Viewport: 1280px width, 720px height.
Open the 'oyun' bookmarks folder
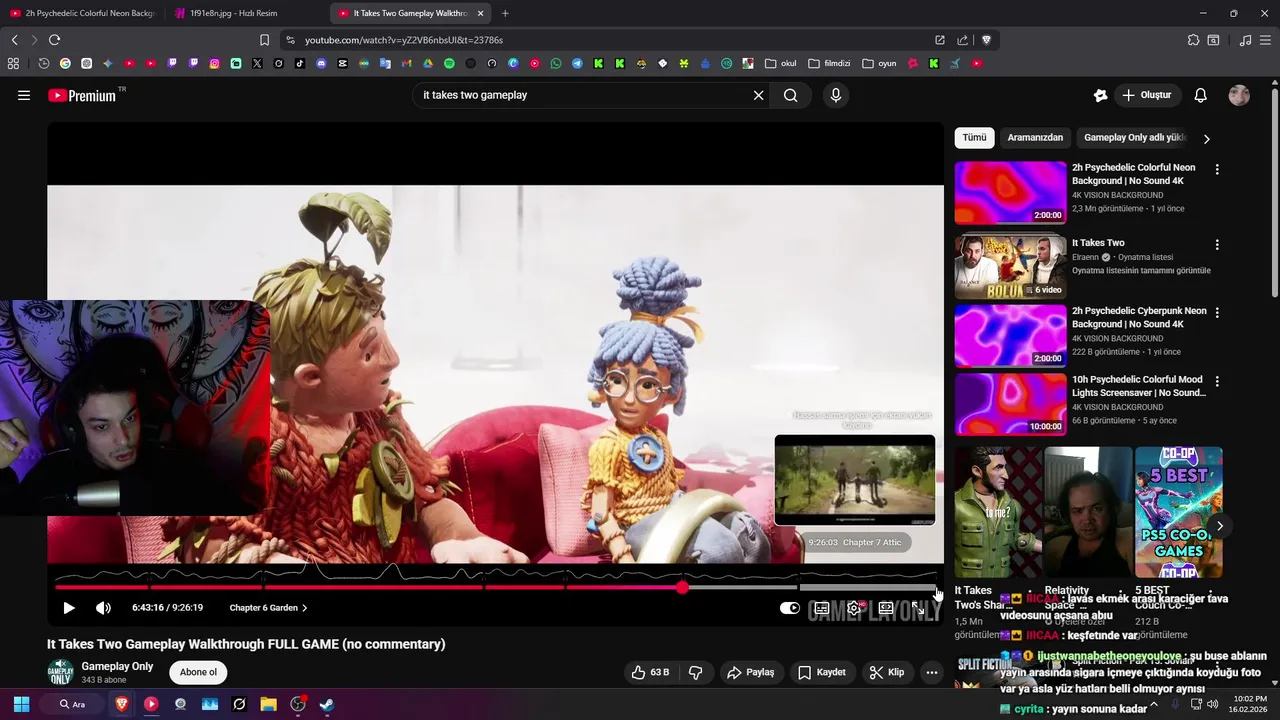click(880, 63)
